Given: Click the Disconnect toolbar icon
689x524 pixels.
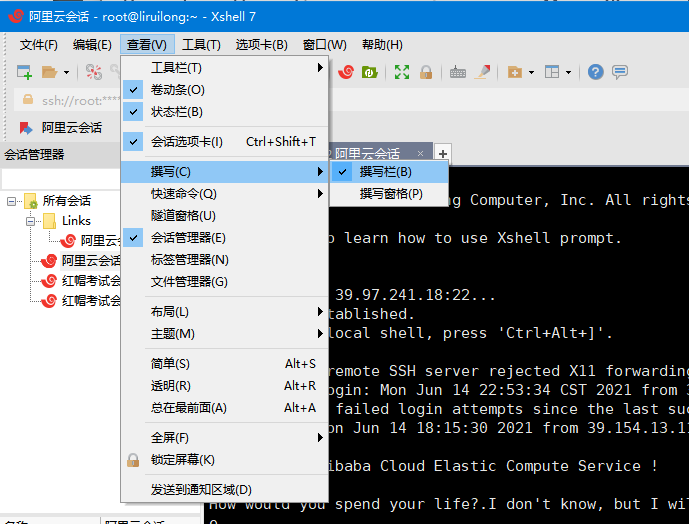Looking at the screenshot, I should [x=94, y=72].
